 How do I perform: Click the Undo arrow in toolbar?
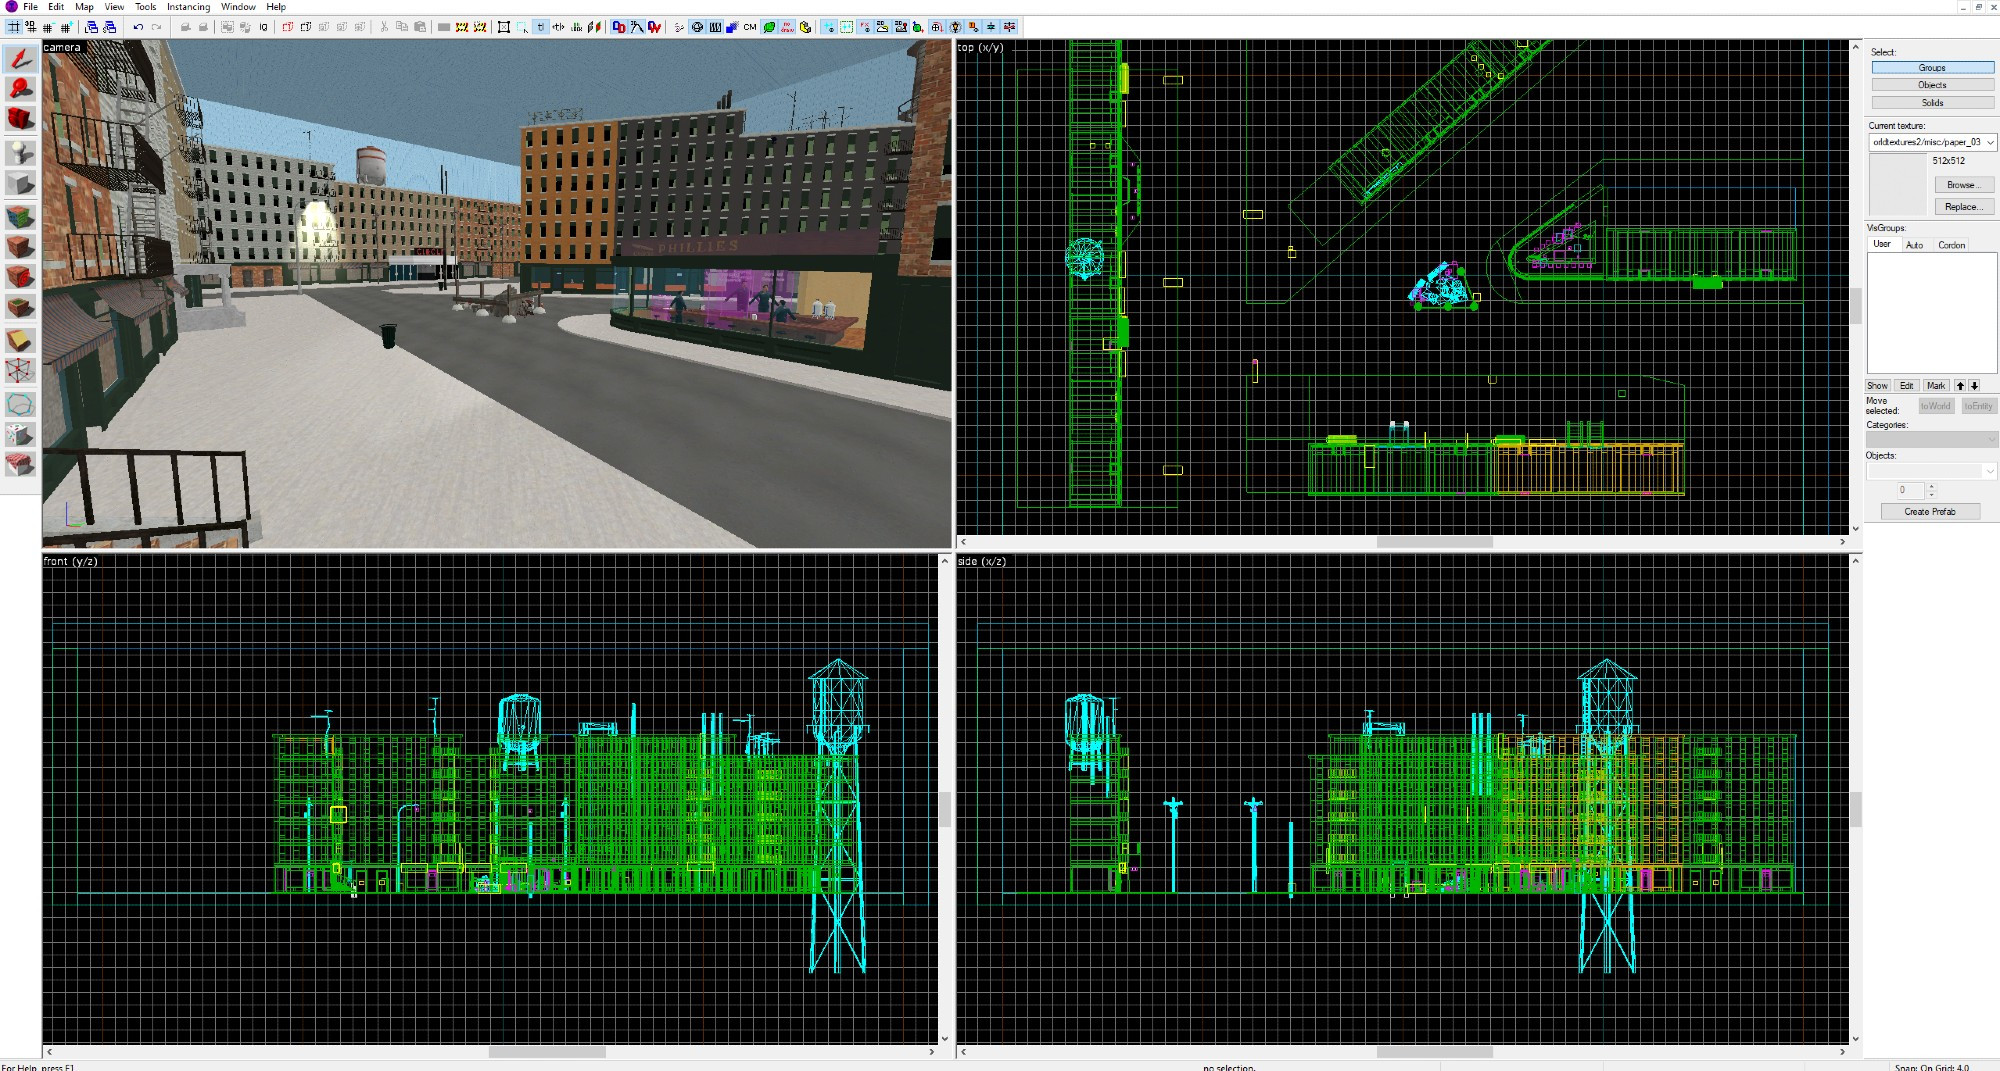tap(138, 27)
